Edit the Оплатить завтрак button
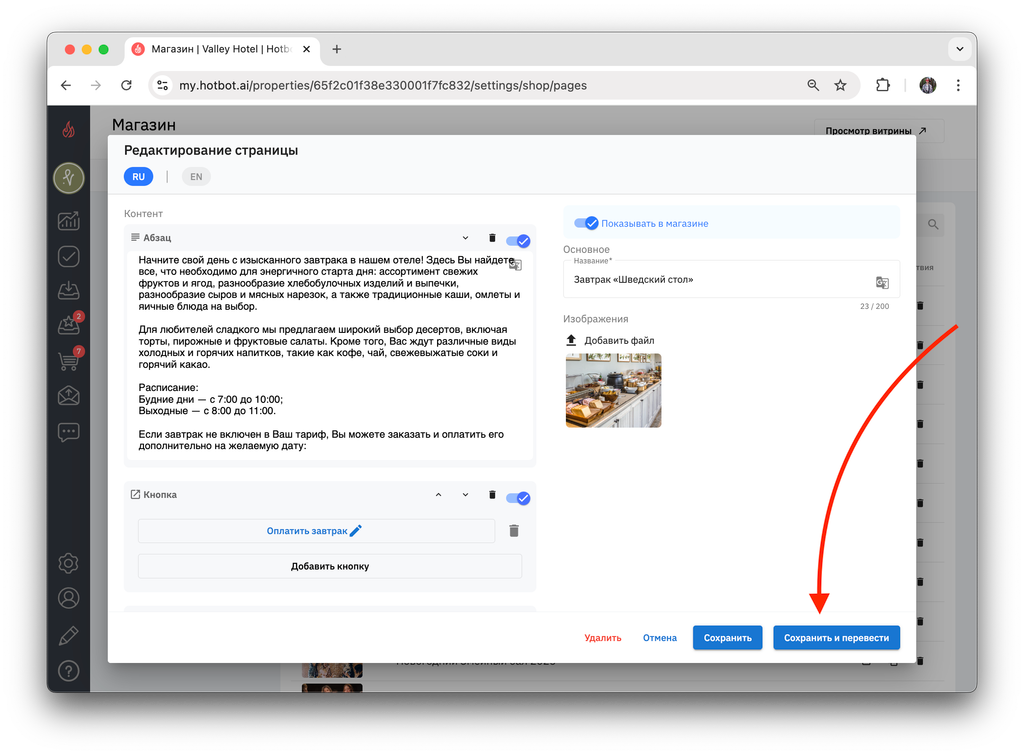1024x755 pixels. (315, 531)
